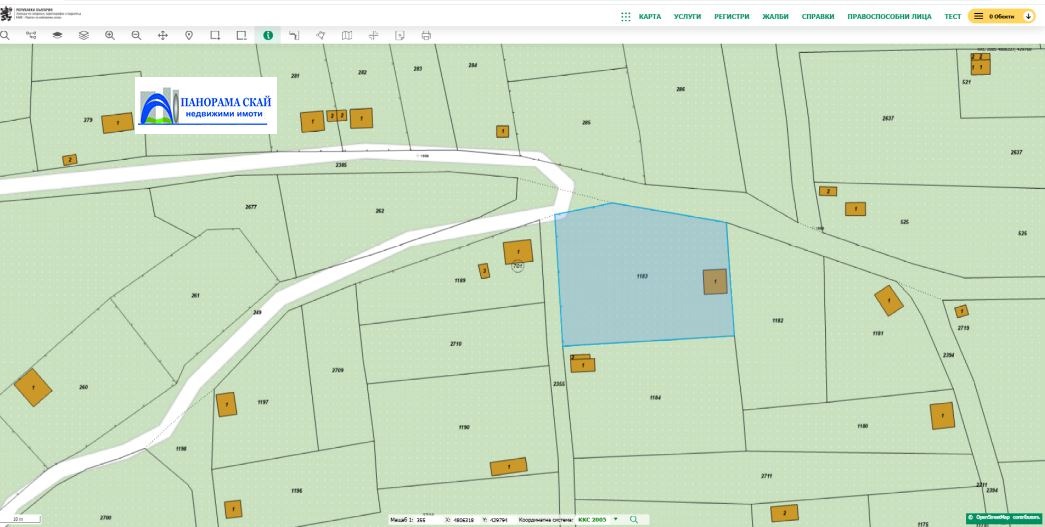Screen dimensions: 1045x527
Task: Select parcel labeled 286
Action: pos(680,89)
